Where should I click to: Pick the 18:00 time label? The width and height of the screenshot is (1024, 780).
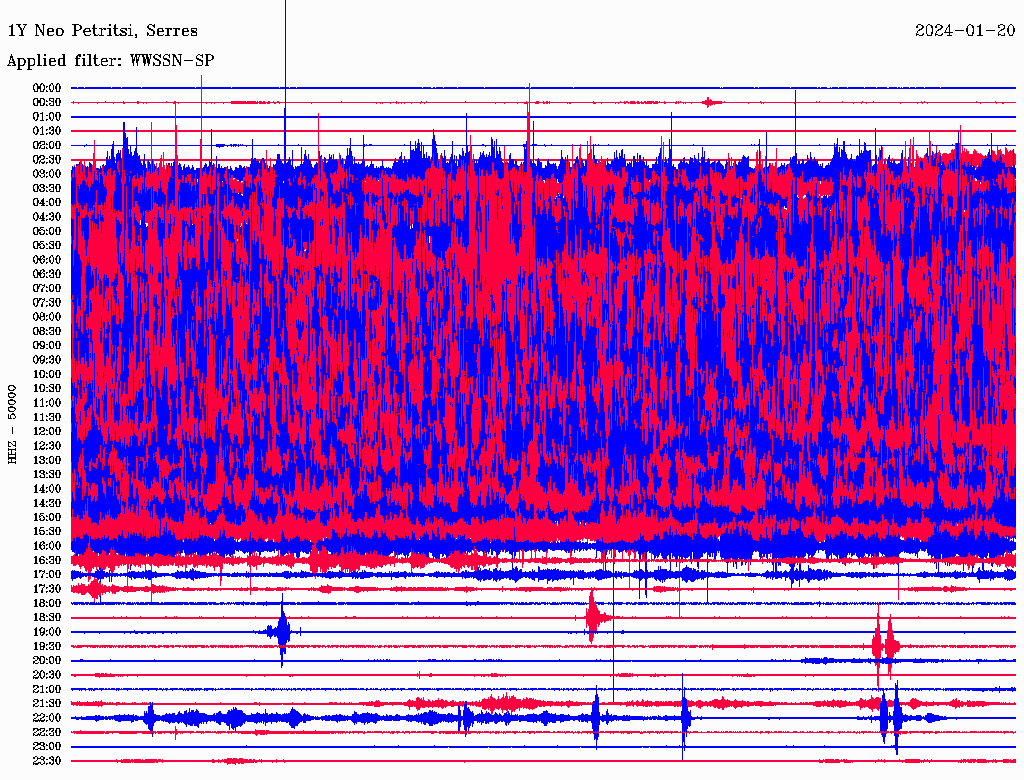[x=47, y=603]
